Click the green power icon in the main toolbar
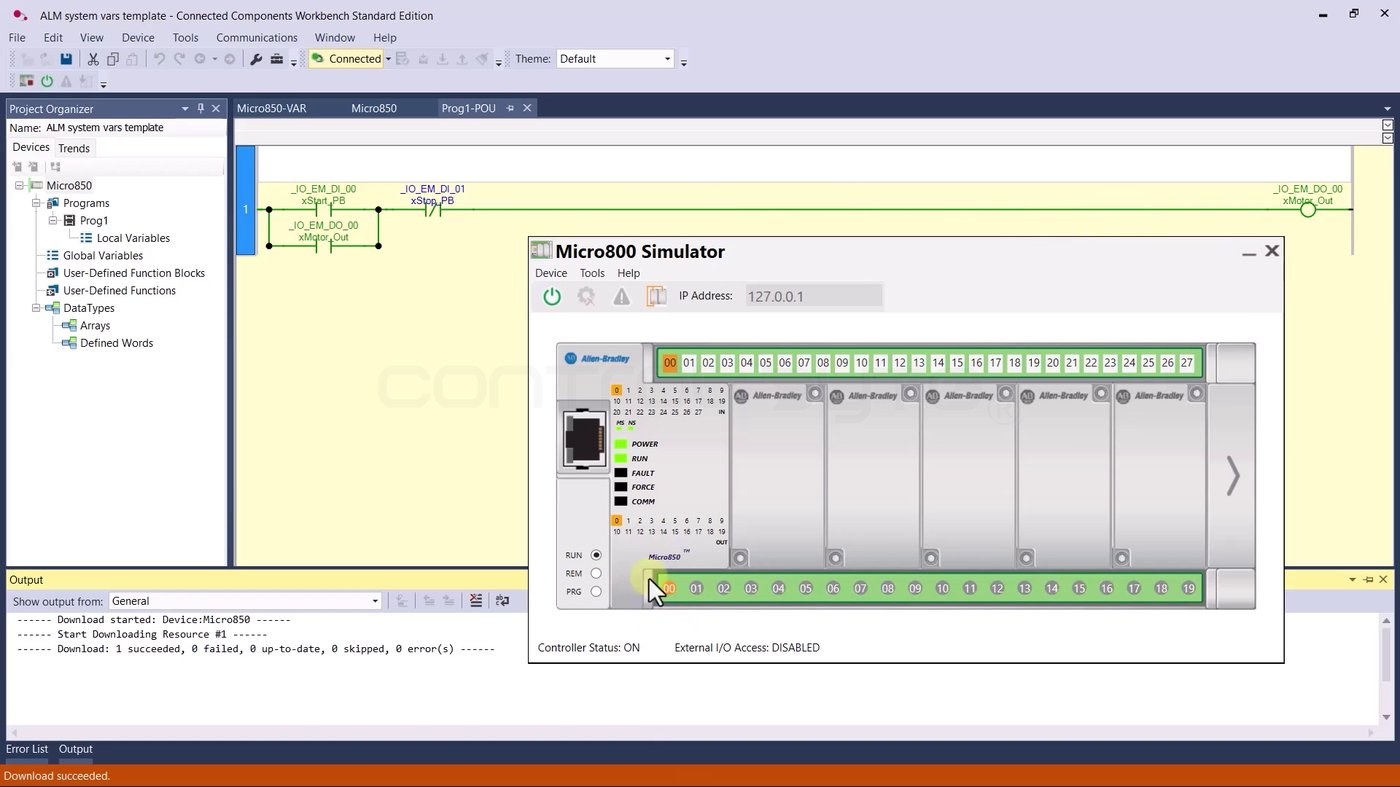This screenshot has height=787, width=1400. pos(46,81)
